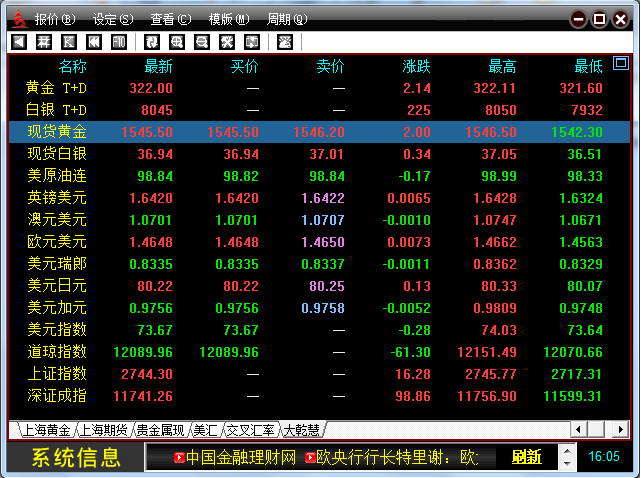Viewport: 641px width, 478px height.
Task: Select the 美元瑞郎 row
Action: 319,264
